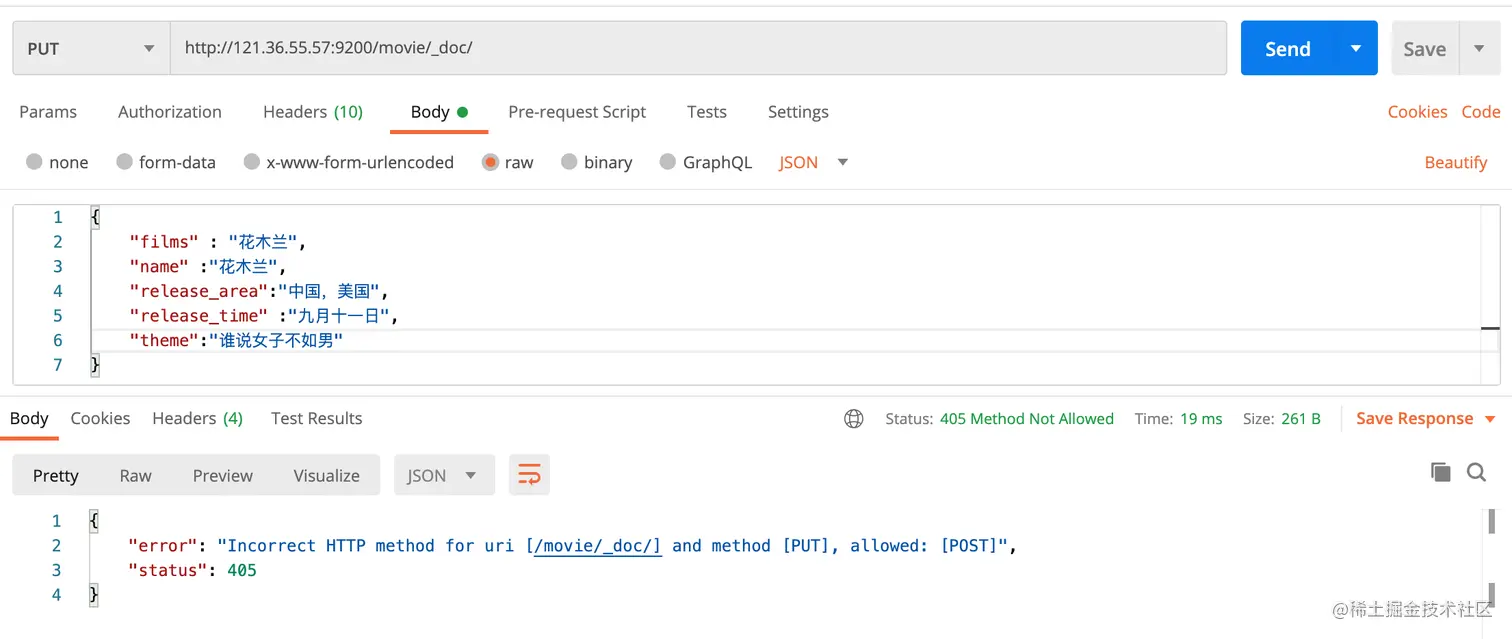The width and height of the screenshot is (1512, 639).
Task: Switch response view to Visualize
Action: [326, 475]
